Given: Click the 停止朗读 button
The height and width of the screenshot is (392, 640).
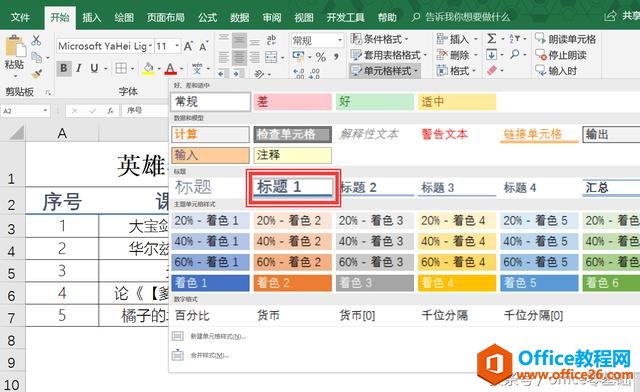Looking at the screenshot, I should tap(561, 55).
